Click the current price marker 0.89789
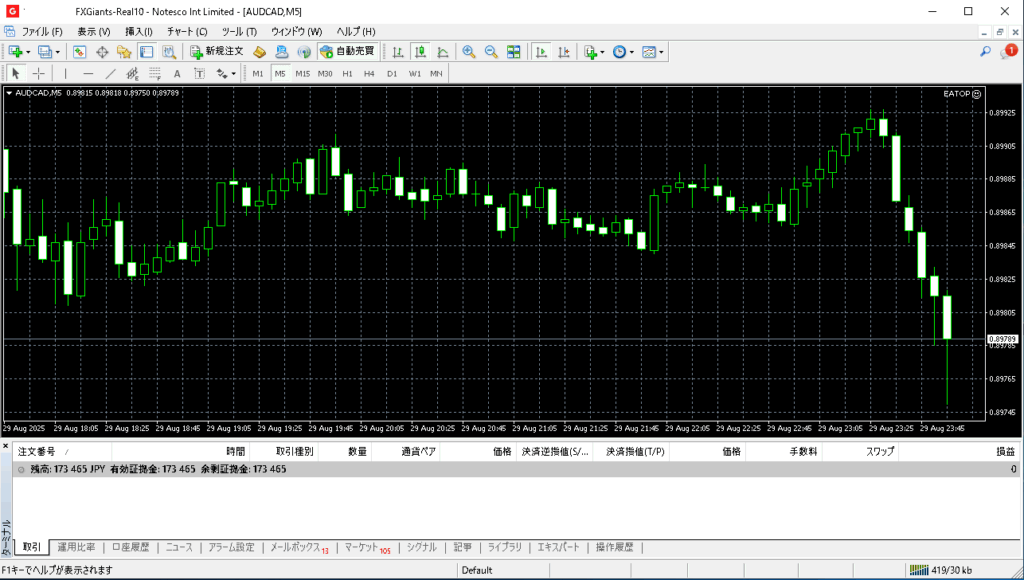 [x=1002, y=340]
